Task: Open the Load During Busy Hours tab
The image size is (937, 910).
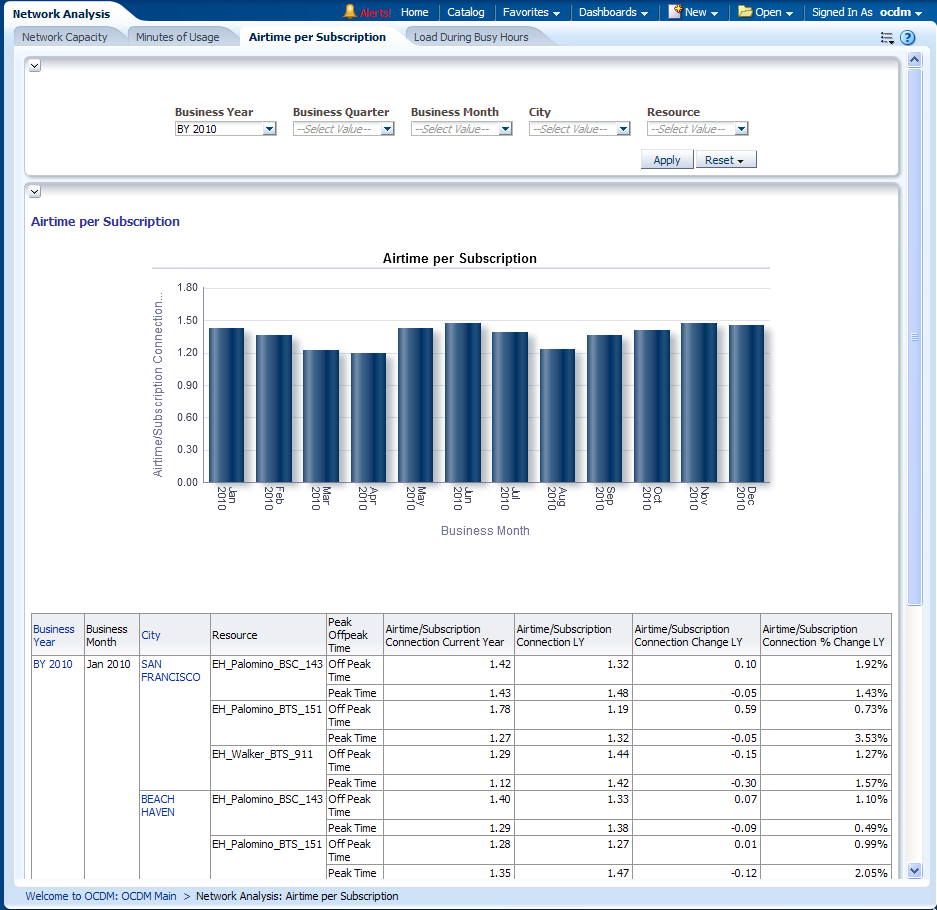Action: 471,37
